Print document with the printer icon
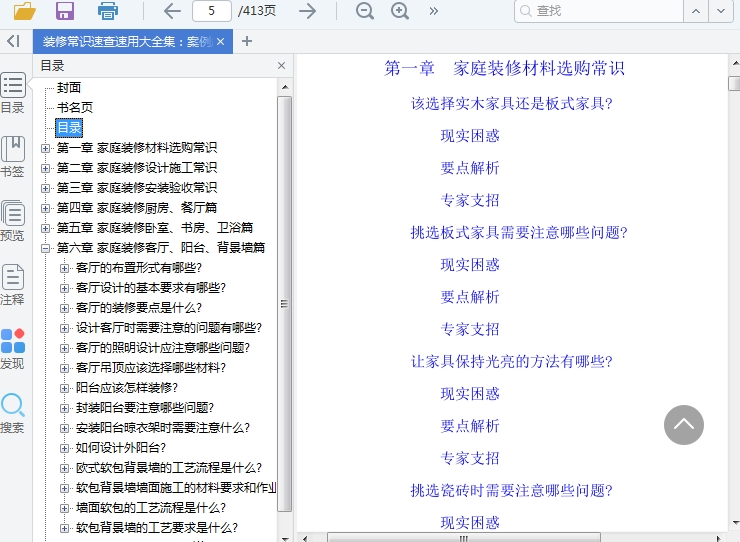740x542 pixels. 108,11
